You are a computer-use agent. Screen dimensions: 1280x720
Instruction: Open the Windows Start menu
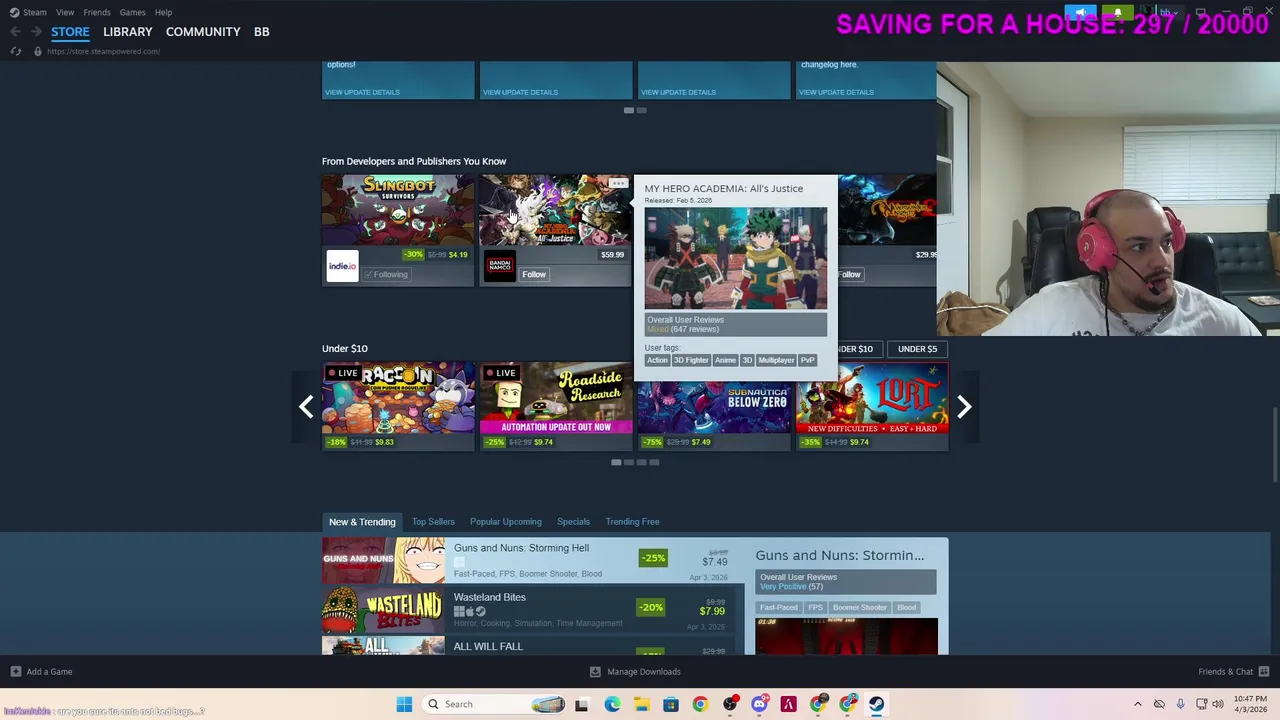404,704
